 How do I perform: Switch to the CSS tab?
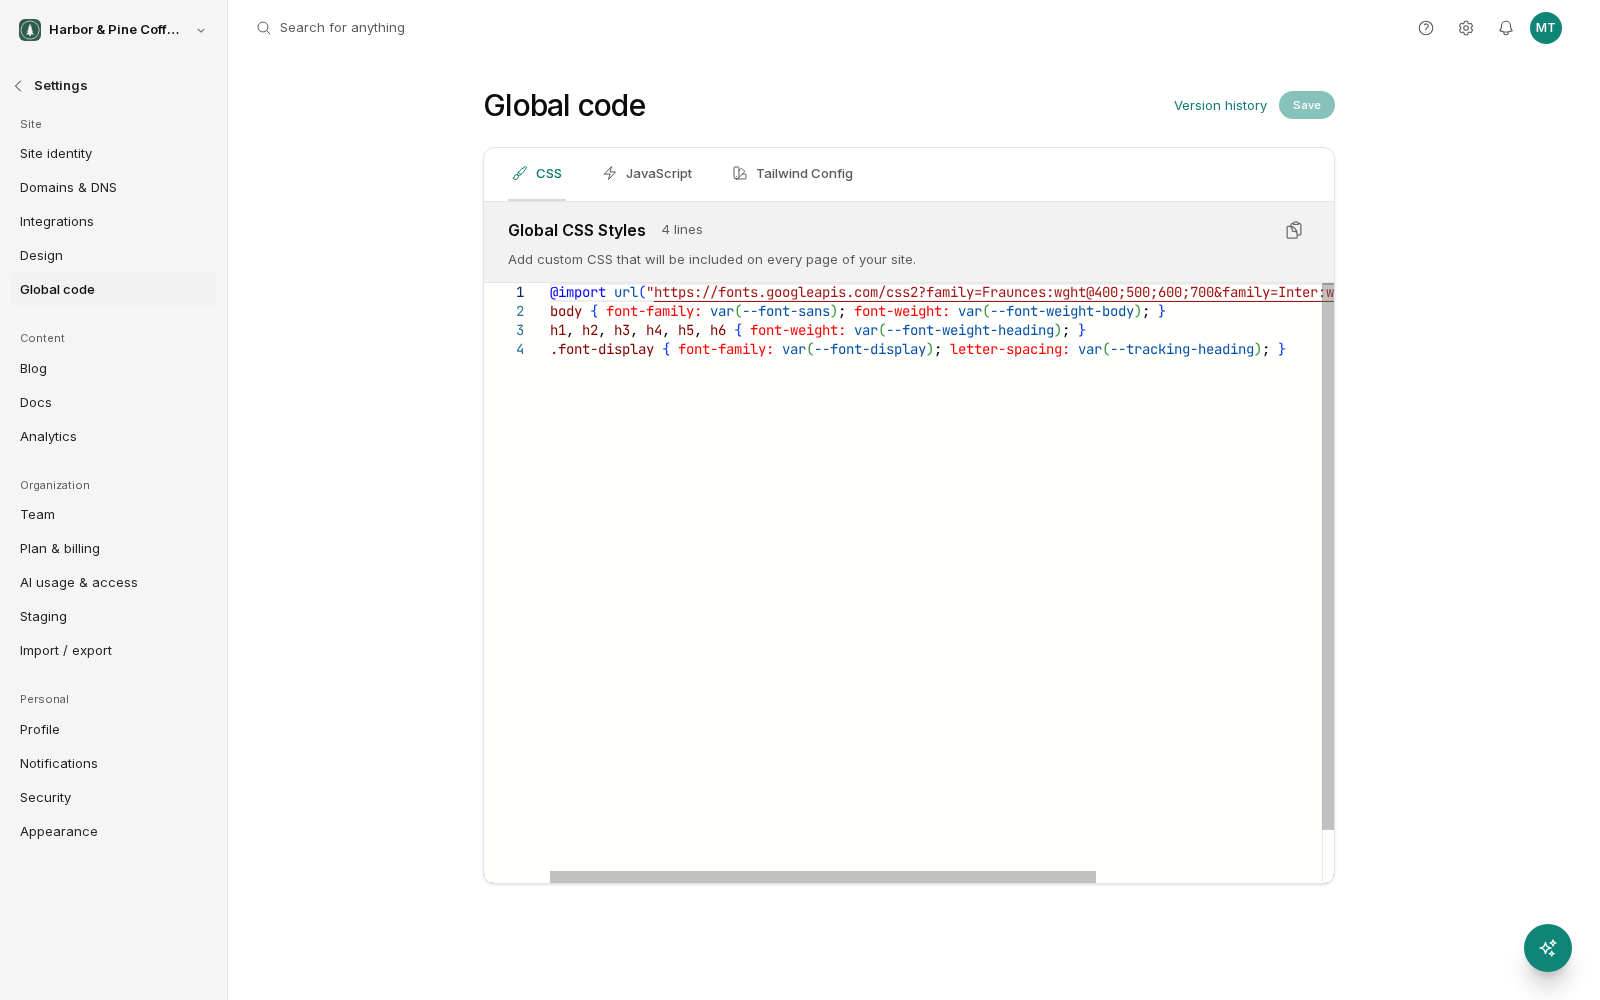pyautogui.click(x=537, y=174)
